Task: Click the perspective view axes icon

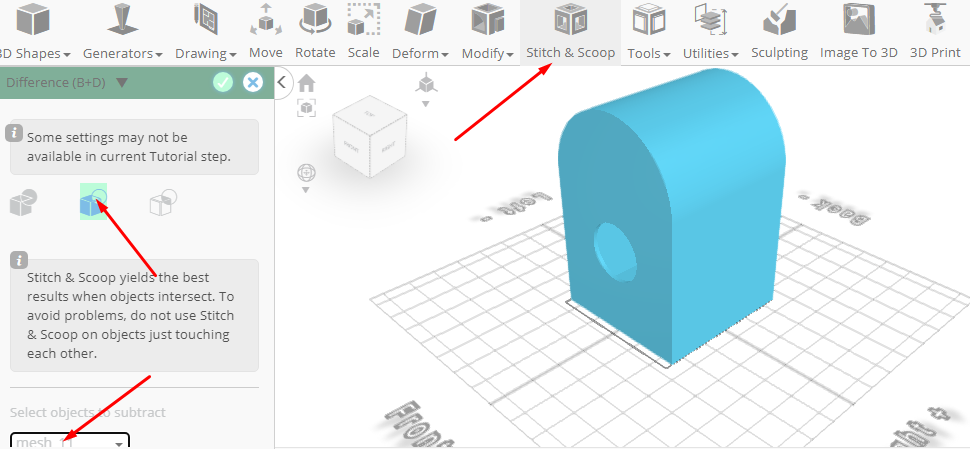Action: pyautogui.click(x=425, y=82)
